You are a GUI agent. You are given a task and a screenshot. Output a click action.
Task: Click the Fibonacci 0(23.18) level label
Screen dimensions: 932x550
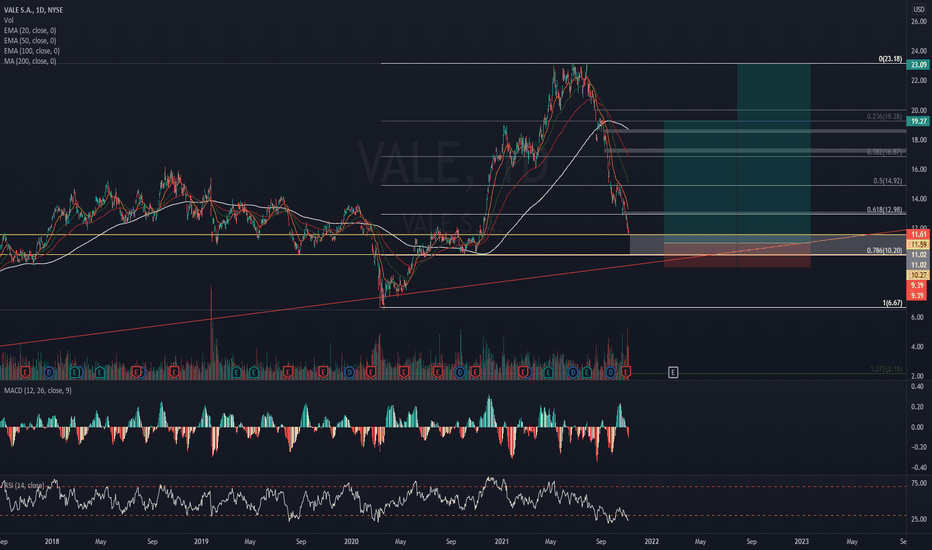890,59
